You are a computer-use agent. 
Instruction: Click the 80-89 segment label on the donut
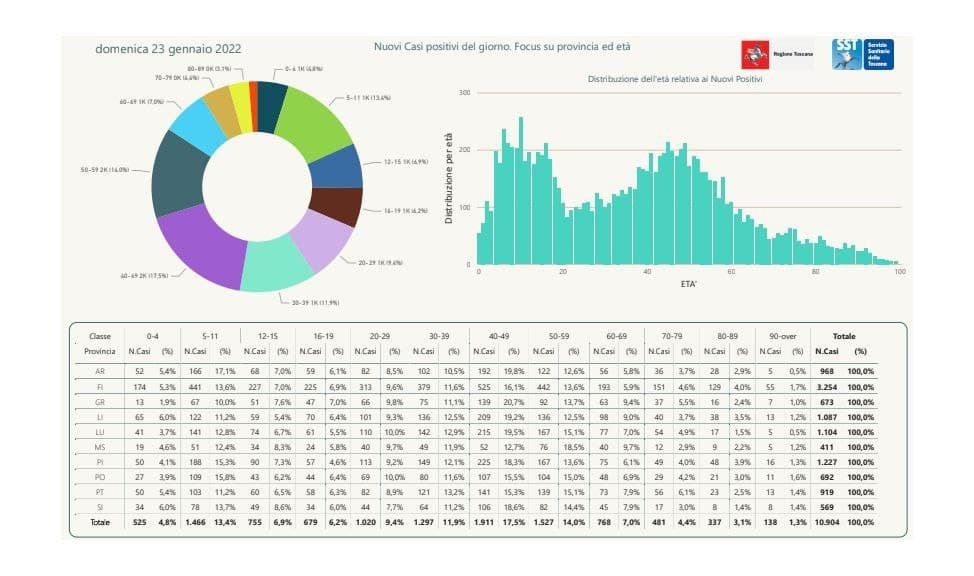coord(208,67)
